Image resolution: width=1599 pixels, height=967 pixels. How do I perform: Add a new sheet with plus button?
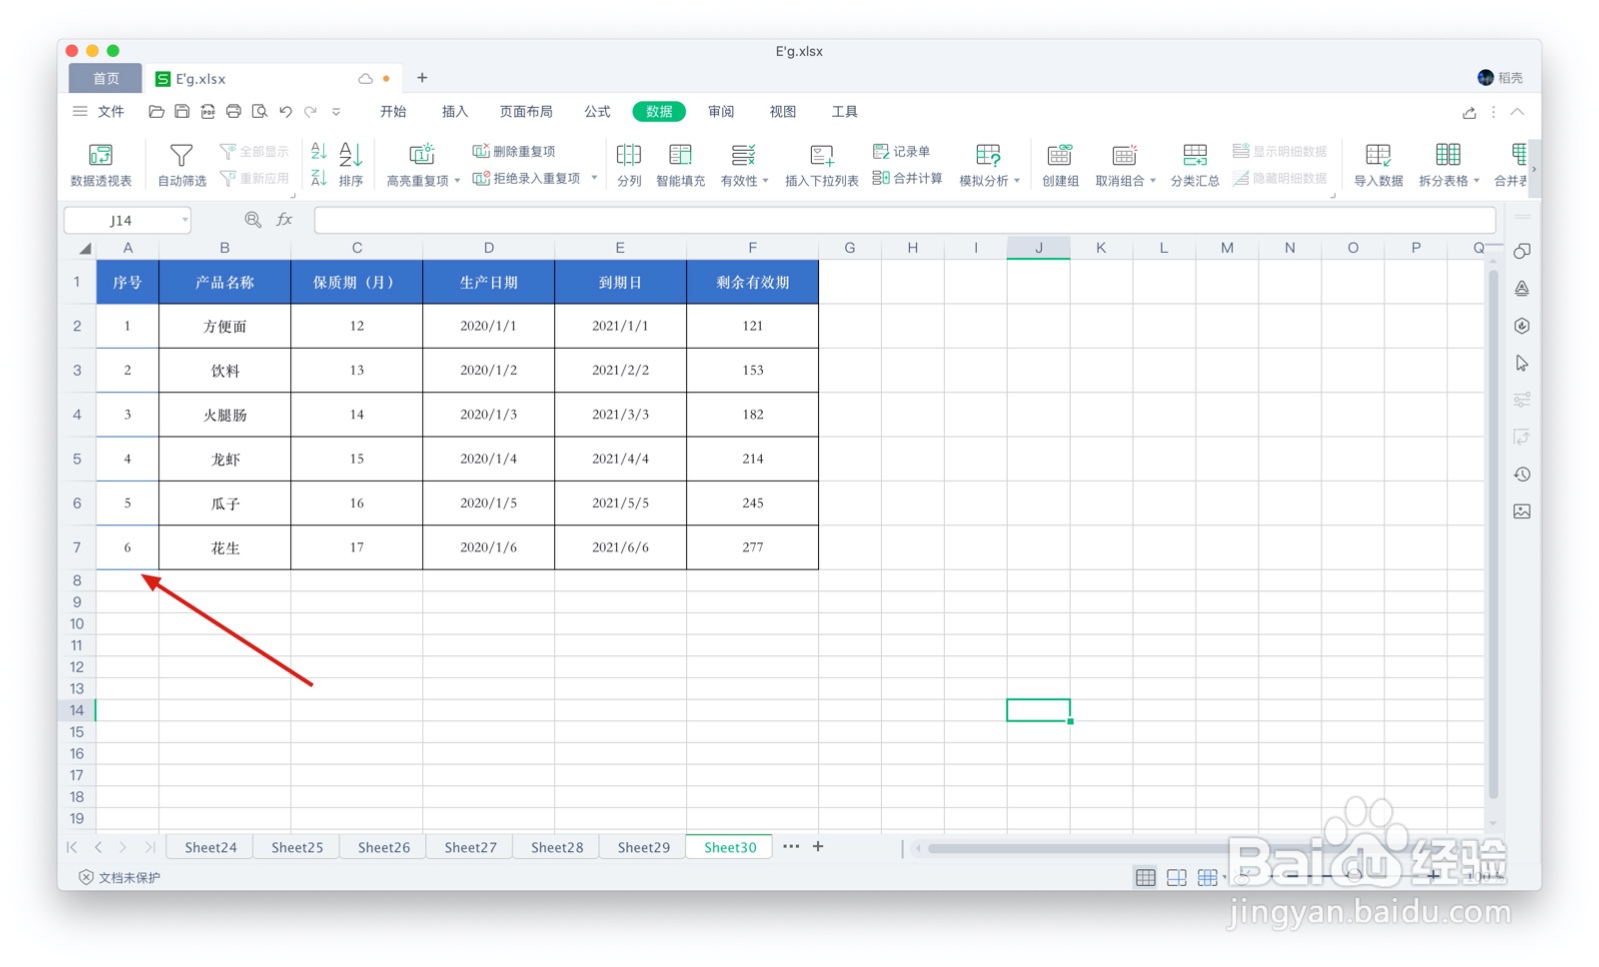818,846
